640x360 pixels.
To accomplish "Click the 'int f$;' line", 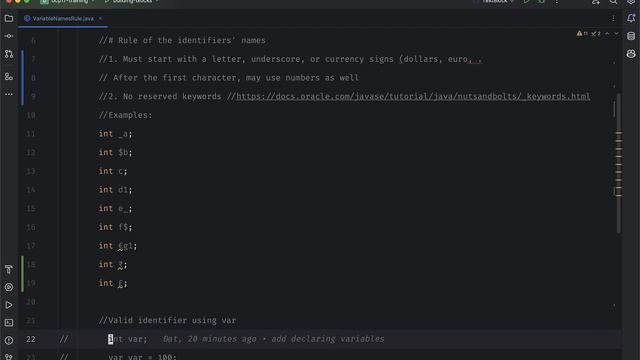I will 116,227.
